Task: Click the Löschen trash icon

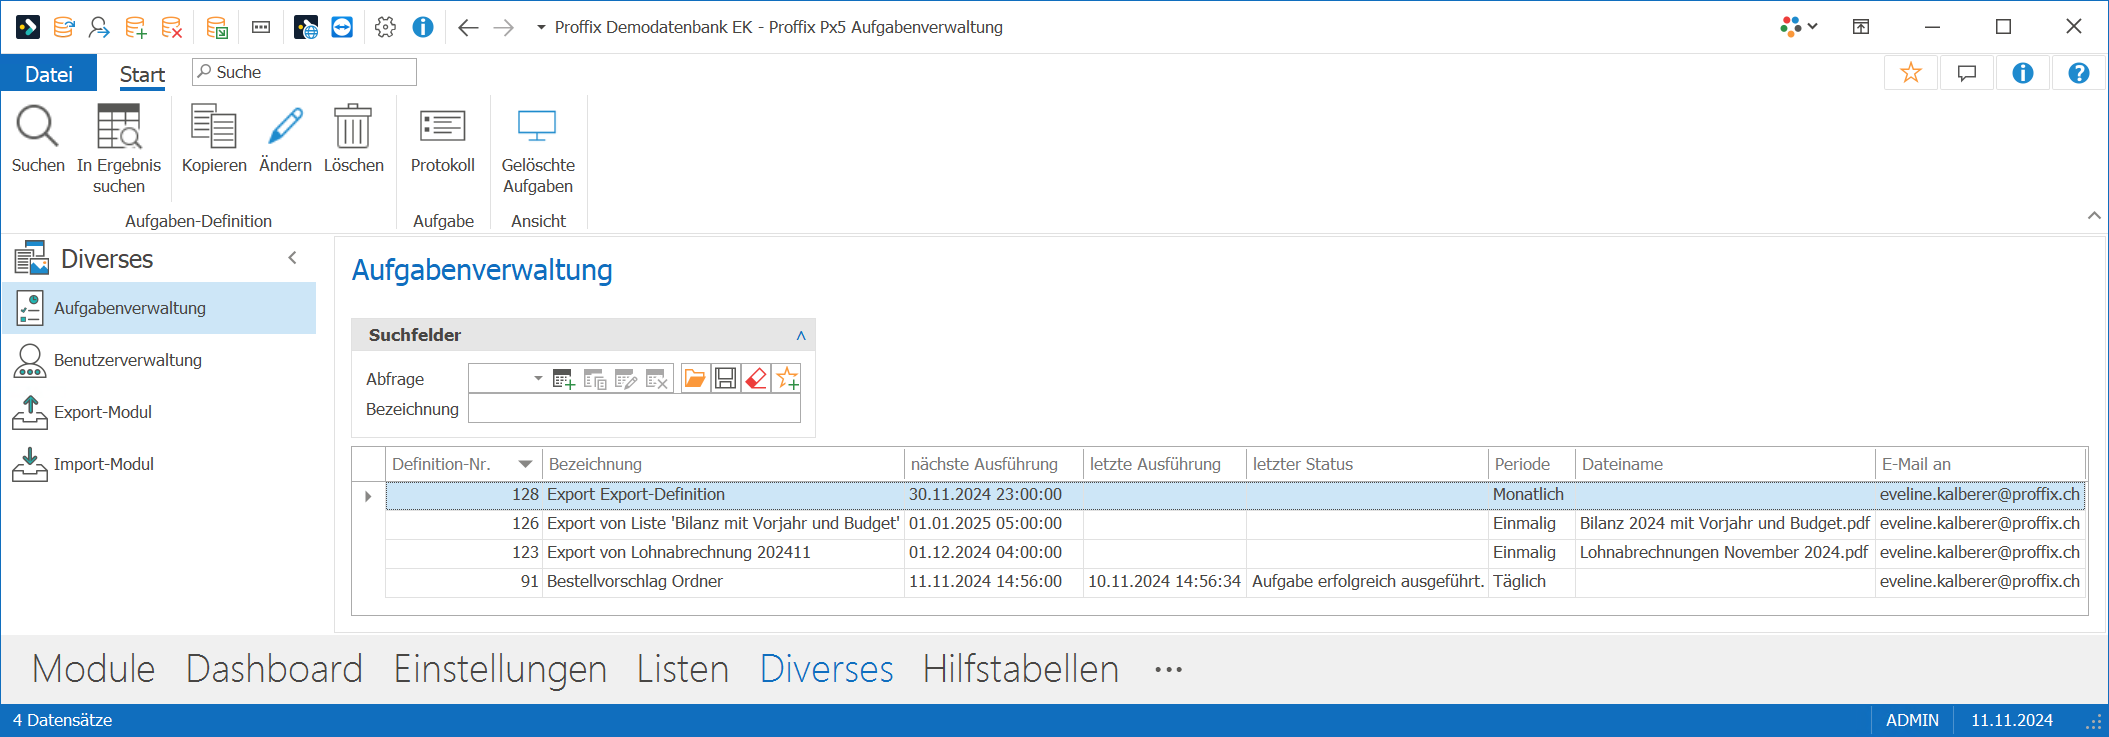Action: [353, 127]
